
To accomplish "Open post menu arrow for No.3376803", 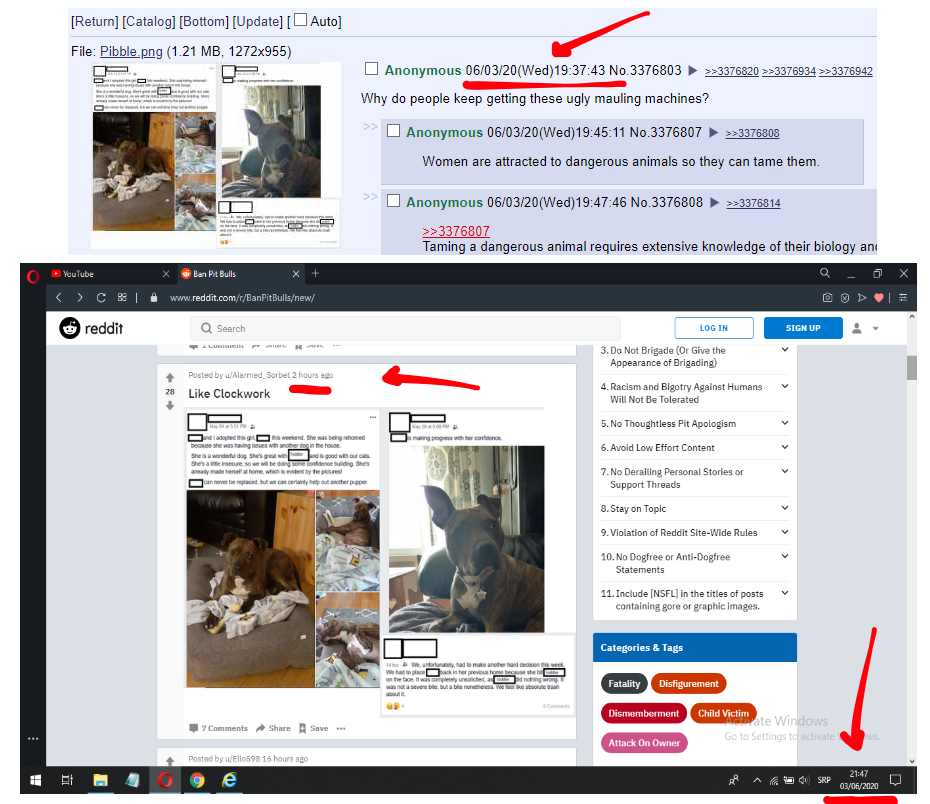I will pos(692,71).
